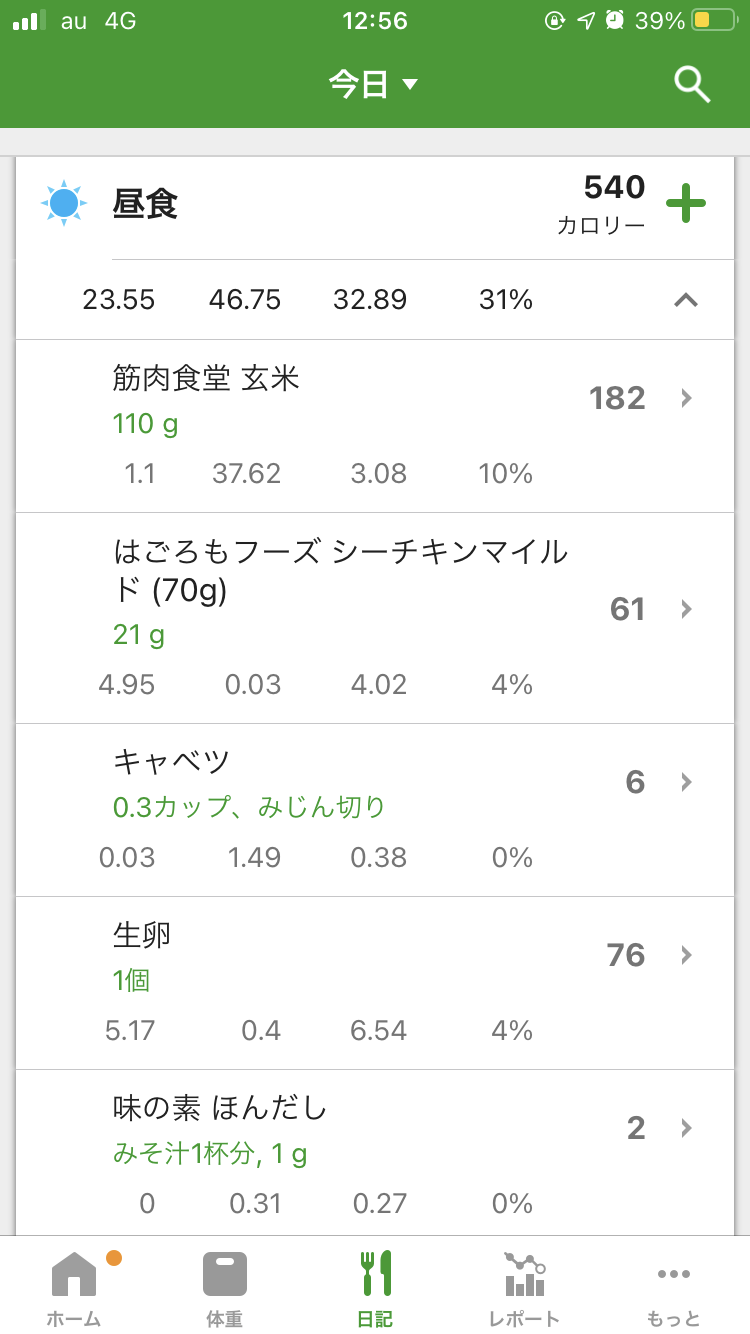Screen dimensions: 750x1334
Task: Tap the sun icon beside 昼食
Action: (x=64, y=204)
